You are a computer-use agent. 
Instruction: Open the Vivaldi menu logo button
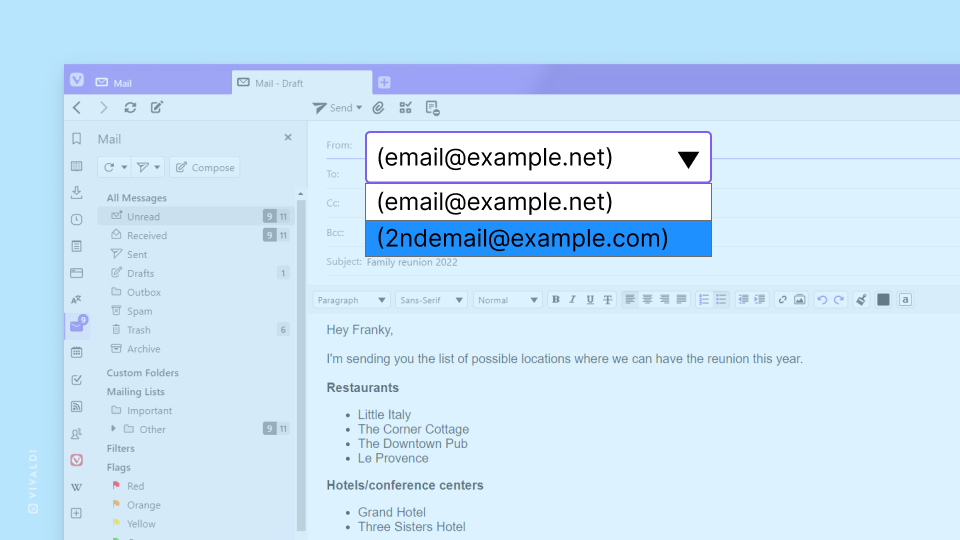77,80
